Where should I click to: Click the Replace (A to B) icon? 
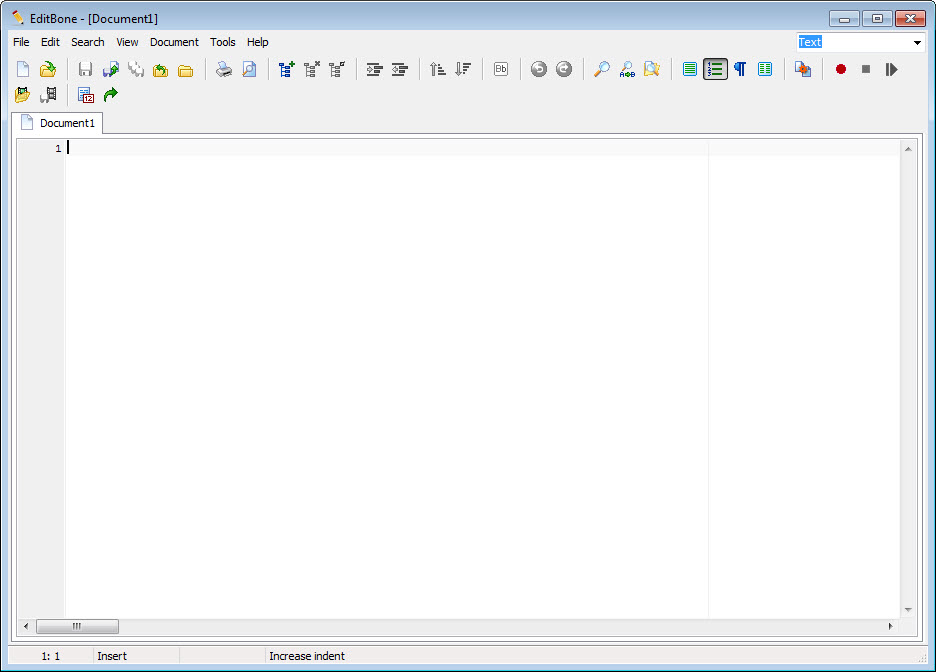tap(627, 70)
